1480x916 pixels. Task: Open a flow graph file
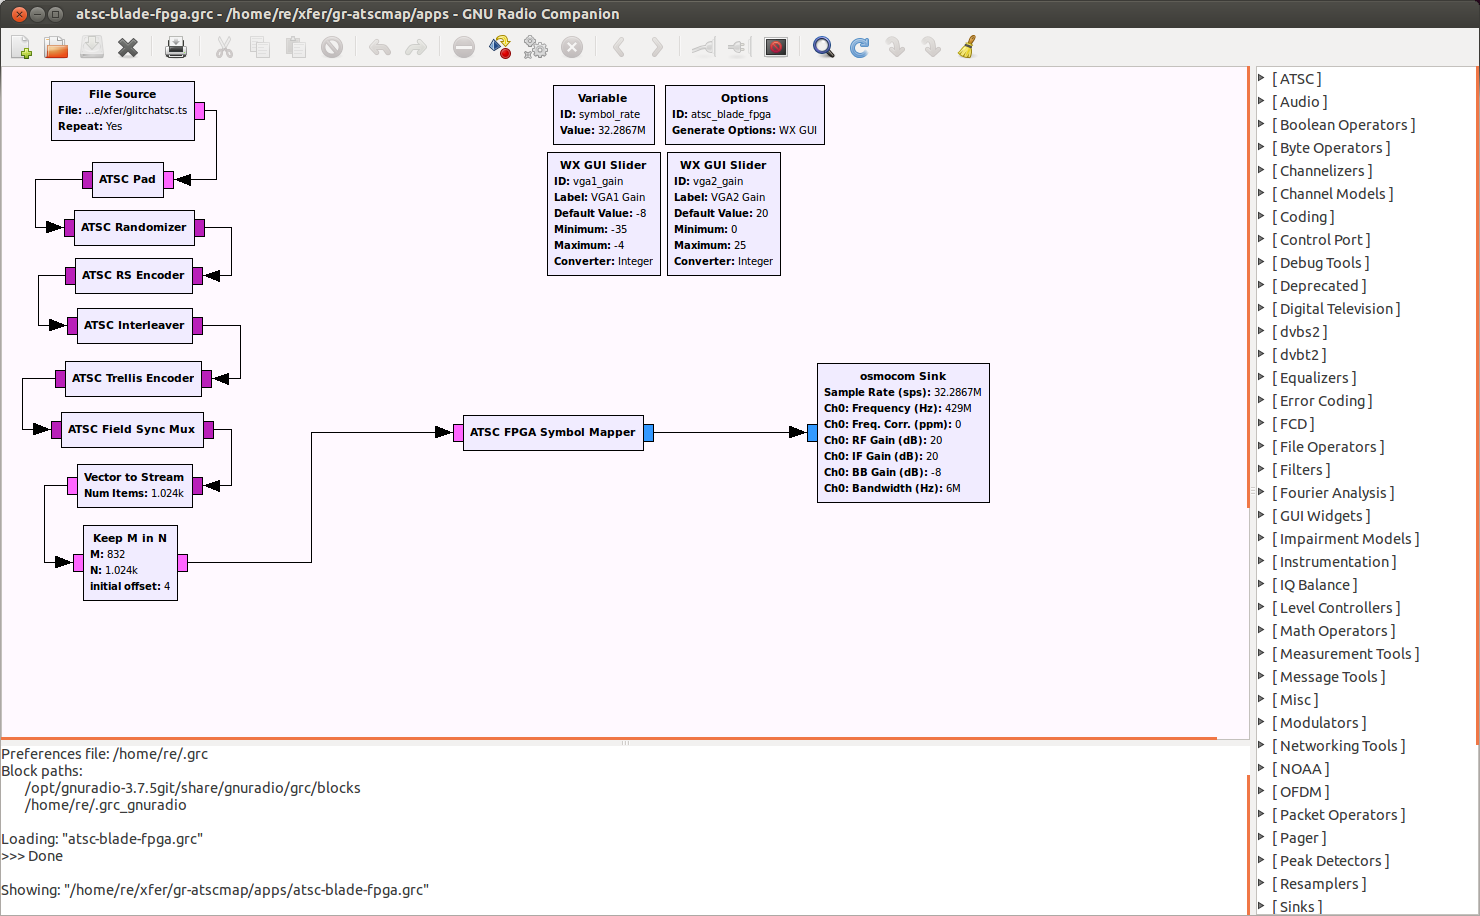(x=56, y=47)
